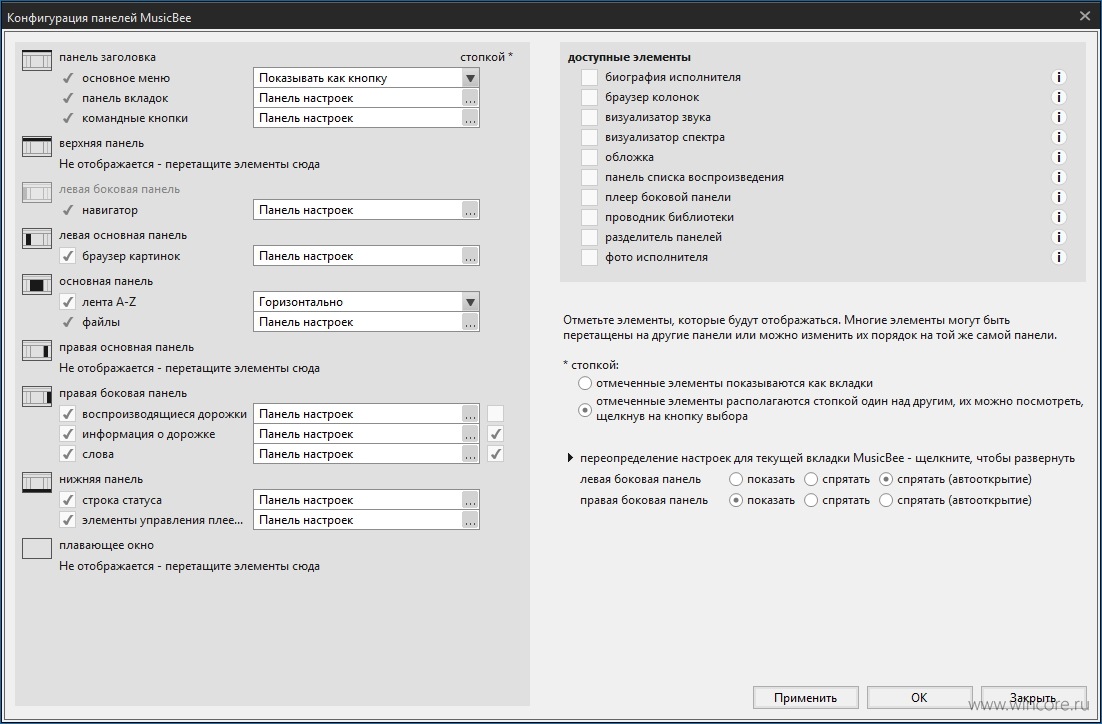The width and height of the screenshot is (1102, 724).
Task: Open settings ellipsis for навигатор
Action: pyautogui.click(x=470, y=210)
